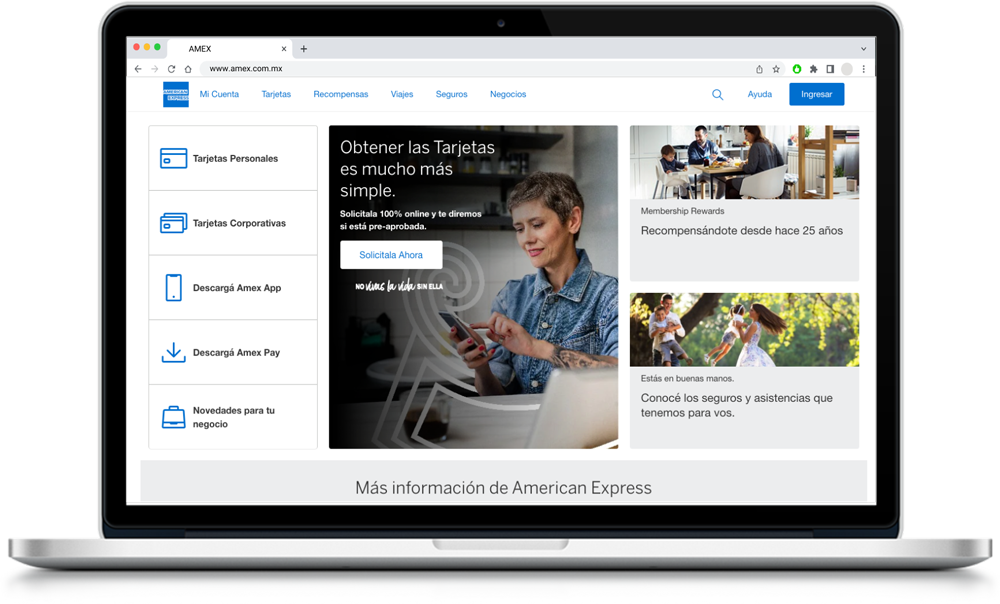
Task: Click the family outdoors insurance image
Action: [744, 330]
